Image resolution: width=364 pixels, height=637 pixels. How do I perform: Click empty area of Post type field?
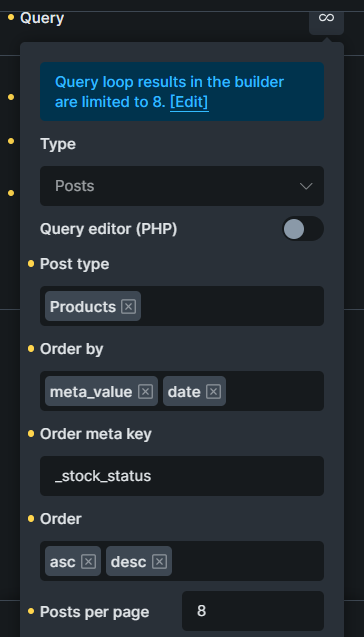click(232, 306)
